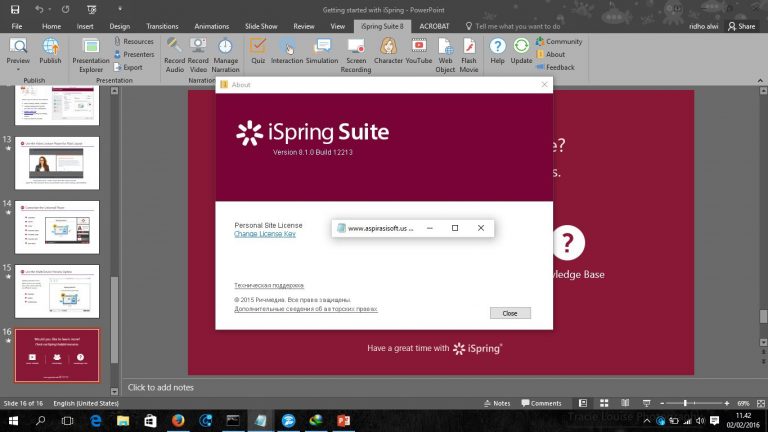
Task: Collapse the ribbon with the chevron
Action: (x=760, y=80)
